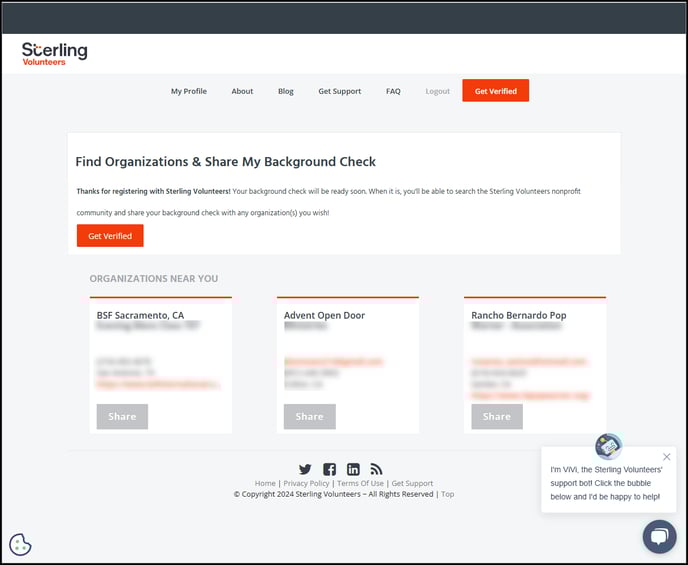Click the Get Verified button in navigation bar
The width and height of the screenshot is (688, 565).
coord(495,91)
